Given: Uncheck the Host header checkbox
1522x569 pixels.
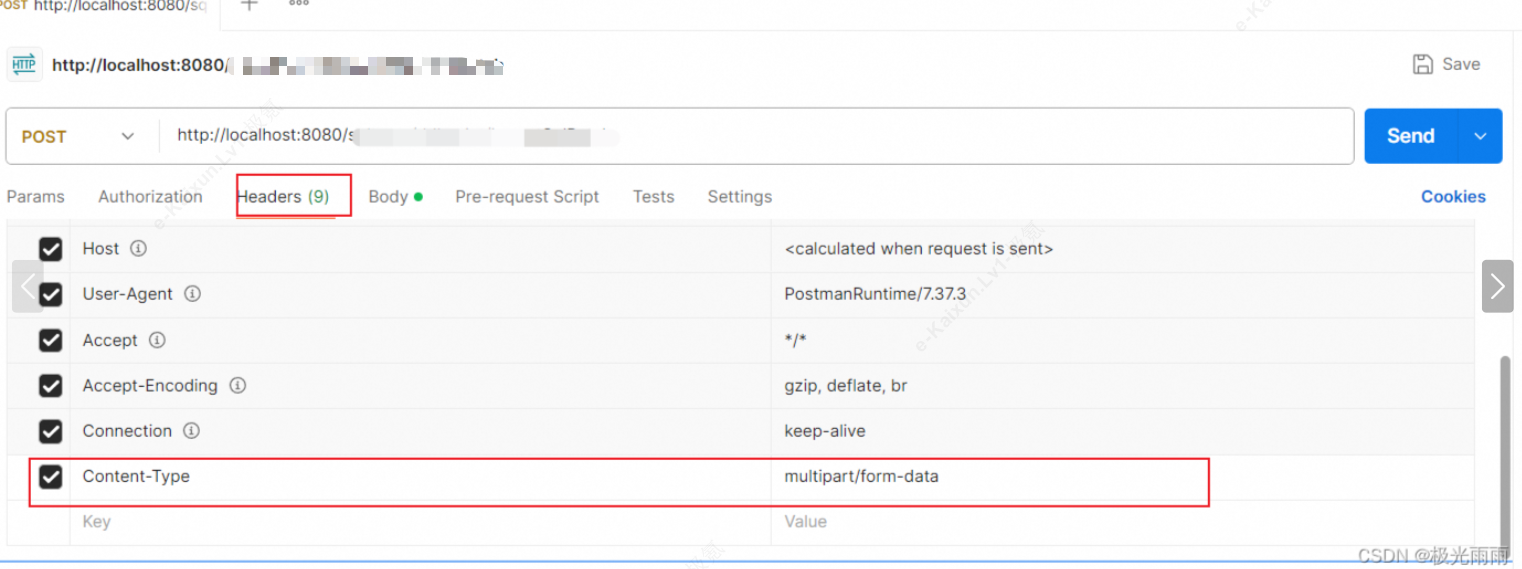Looking at the screenshot, I should click(x=50, y=249).
